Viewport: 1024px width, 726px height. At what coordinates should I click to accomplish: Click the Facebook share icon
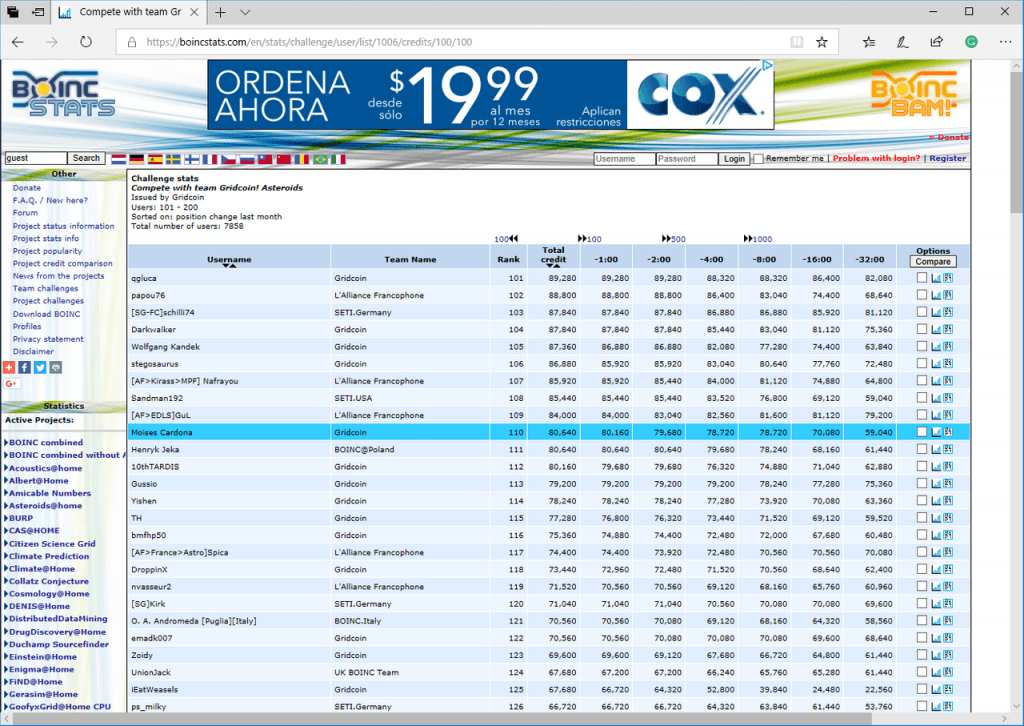pos(25,368)
